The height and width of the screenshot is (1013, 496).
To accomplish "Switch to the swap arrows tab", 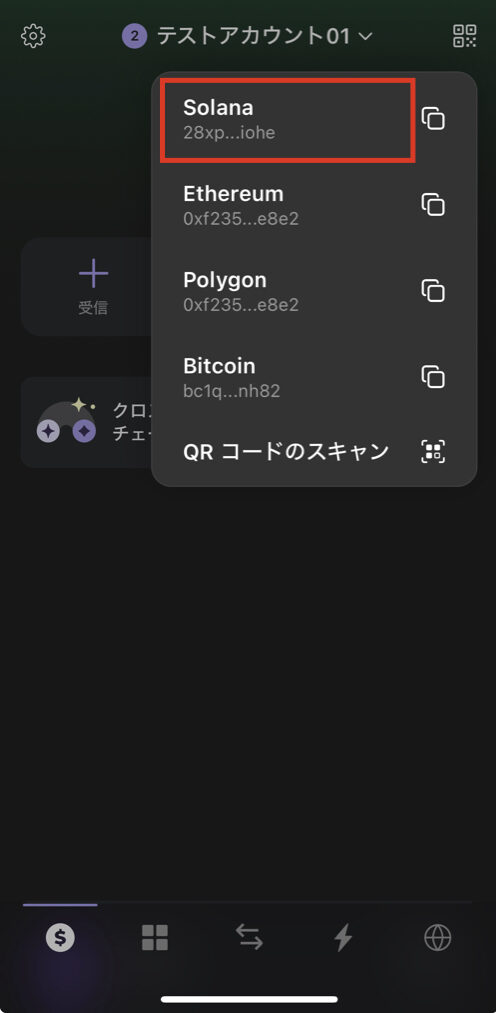I will point(249,937).
